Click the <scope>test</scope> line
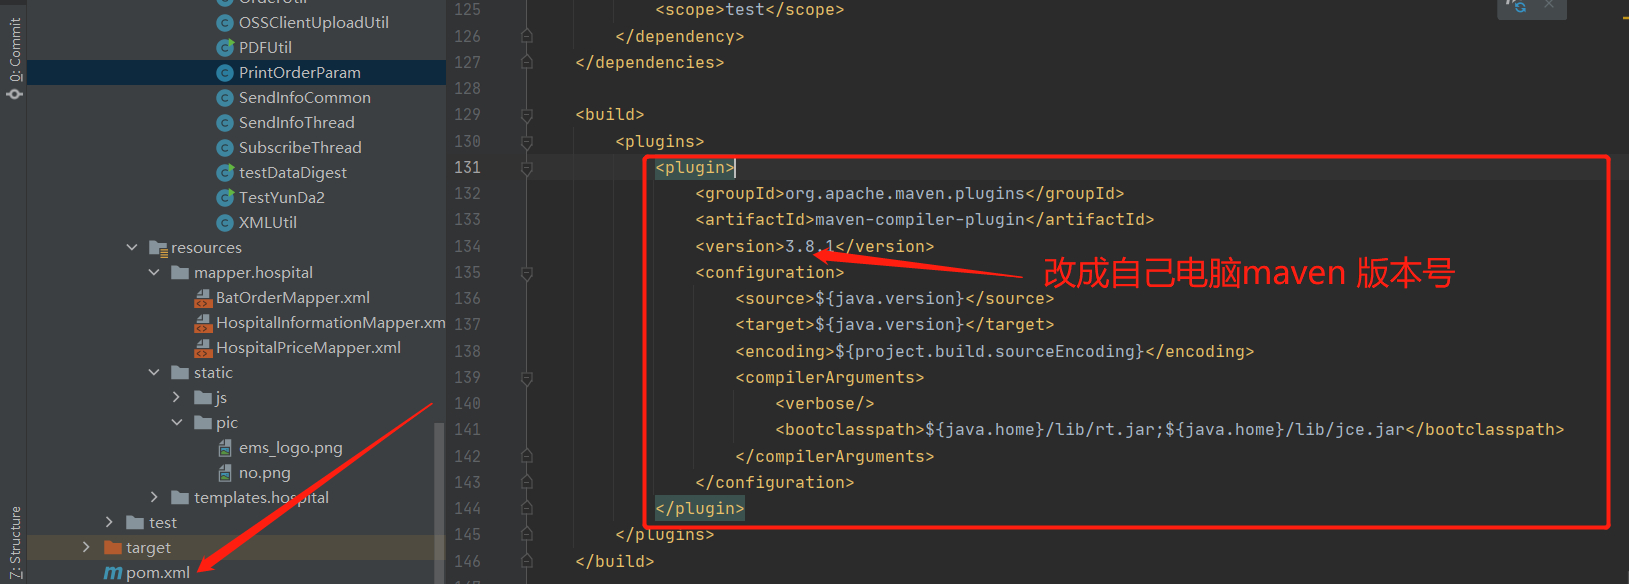This screenshot has width=1629, height=584. (750, 9)
